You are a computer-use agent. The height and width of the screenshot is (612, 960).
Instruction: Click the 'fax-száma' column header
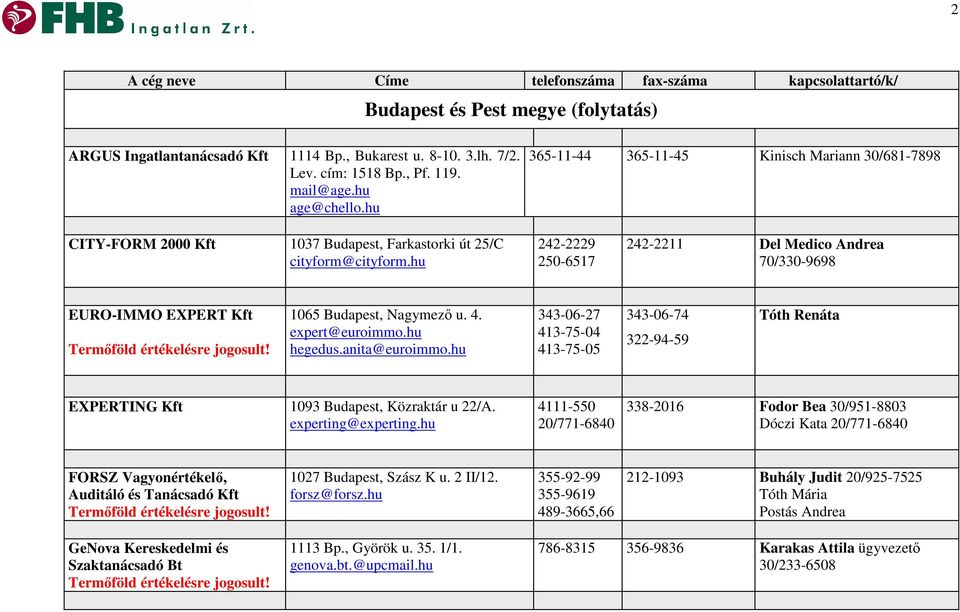[675, 81]
